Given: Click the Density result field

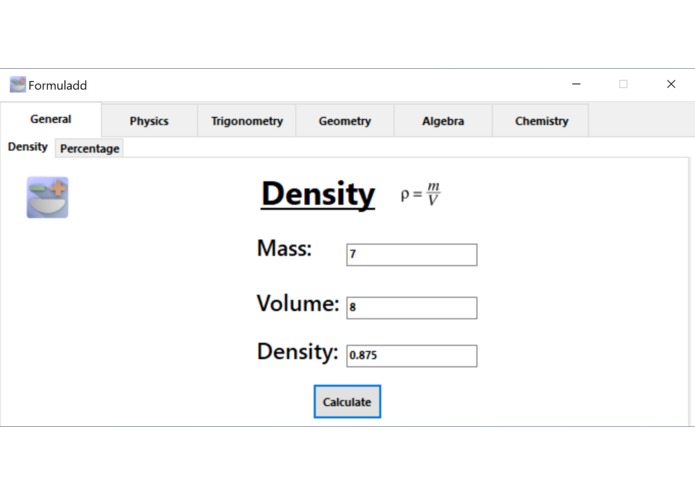Looking at the screenshot, I should [x=412, y=356].
